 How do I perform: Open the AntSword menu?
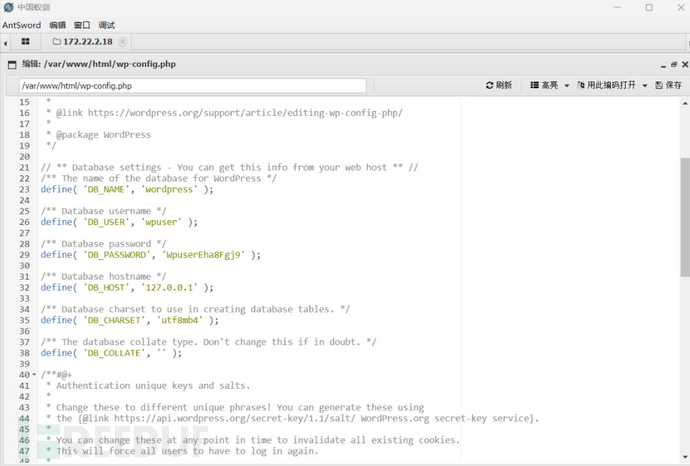(x=21, y=25)
